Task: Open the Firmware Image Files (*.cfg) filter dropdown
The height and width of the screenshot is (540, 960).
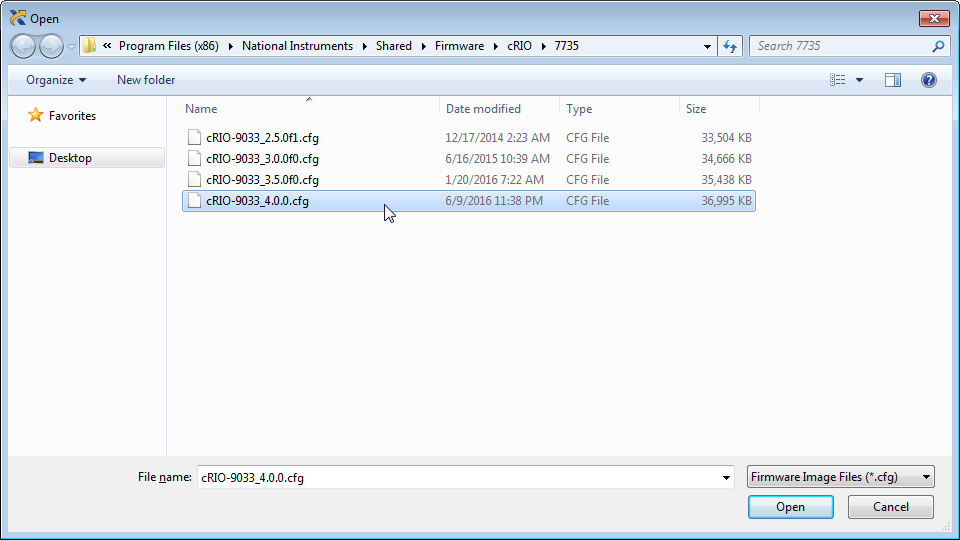Action: point(841,477)
